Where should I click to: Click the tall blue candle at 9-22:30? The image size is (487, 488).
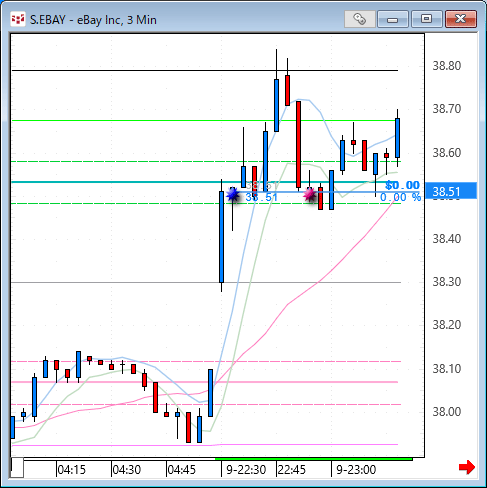click(221, 236)
